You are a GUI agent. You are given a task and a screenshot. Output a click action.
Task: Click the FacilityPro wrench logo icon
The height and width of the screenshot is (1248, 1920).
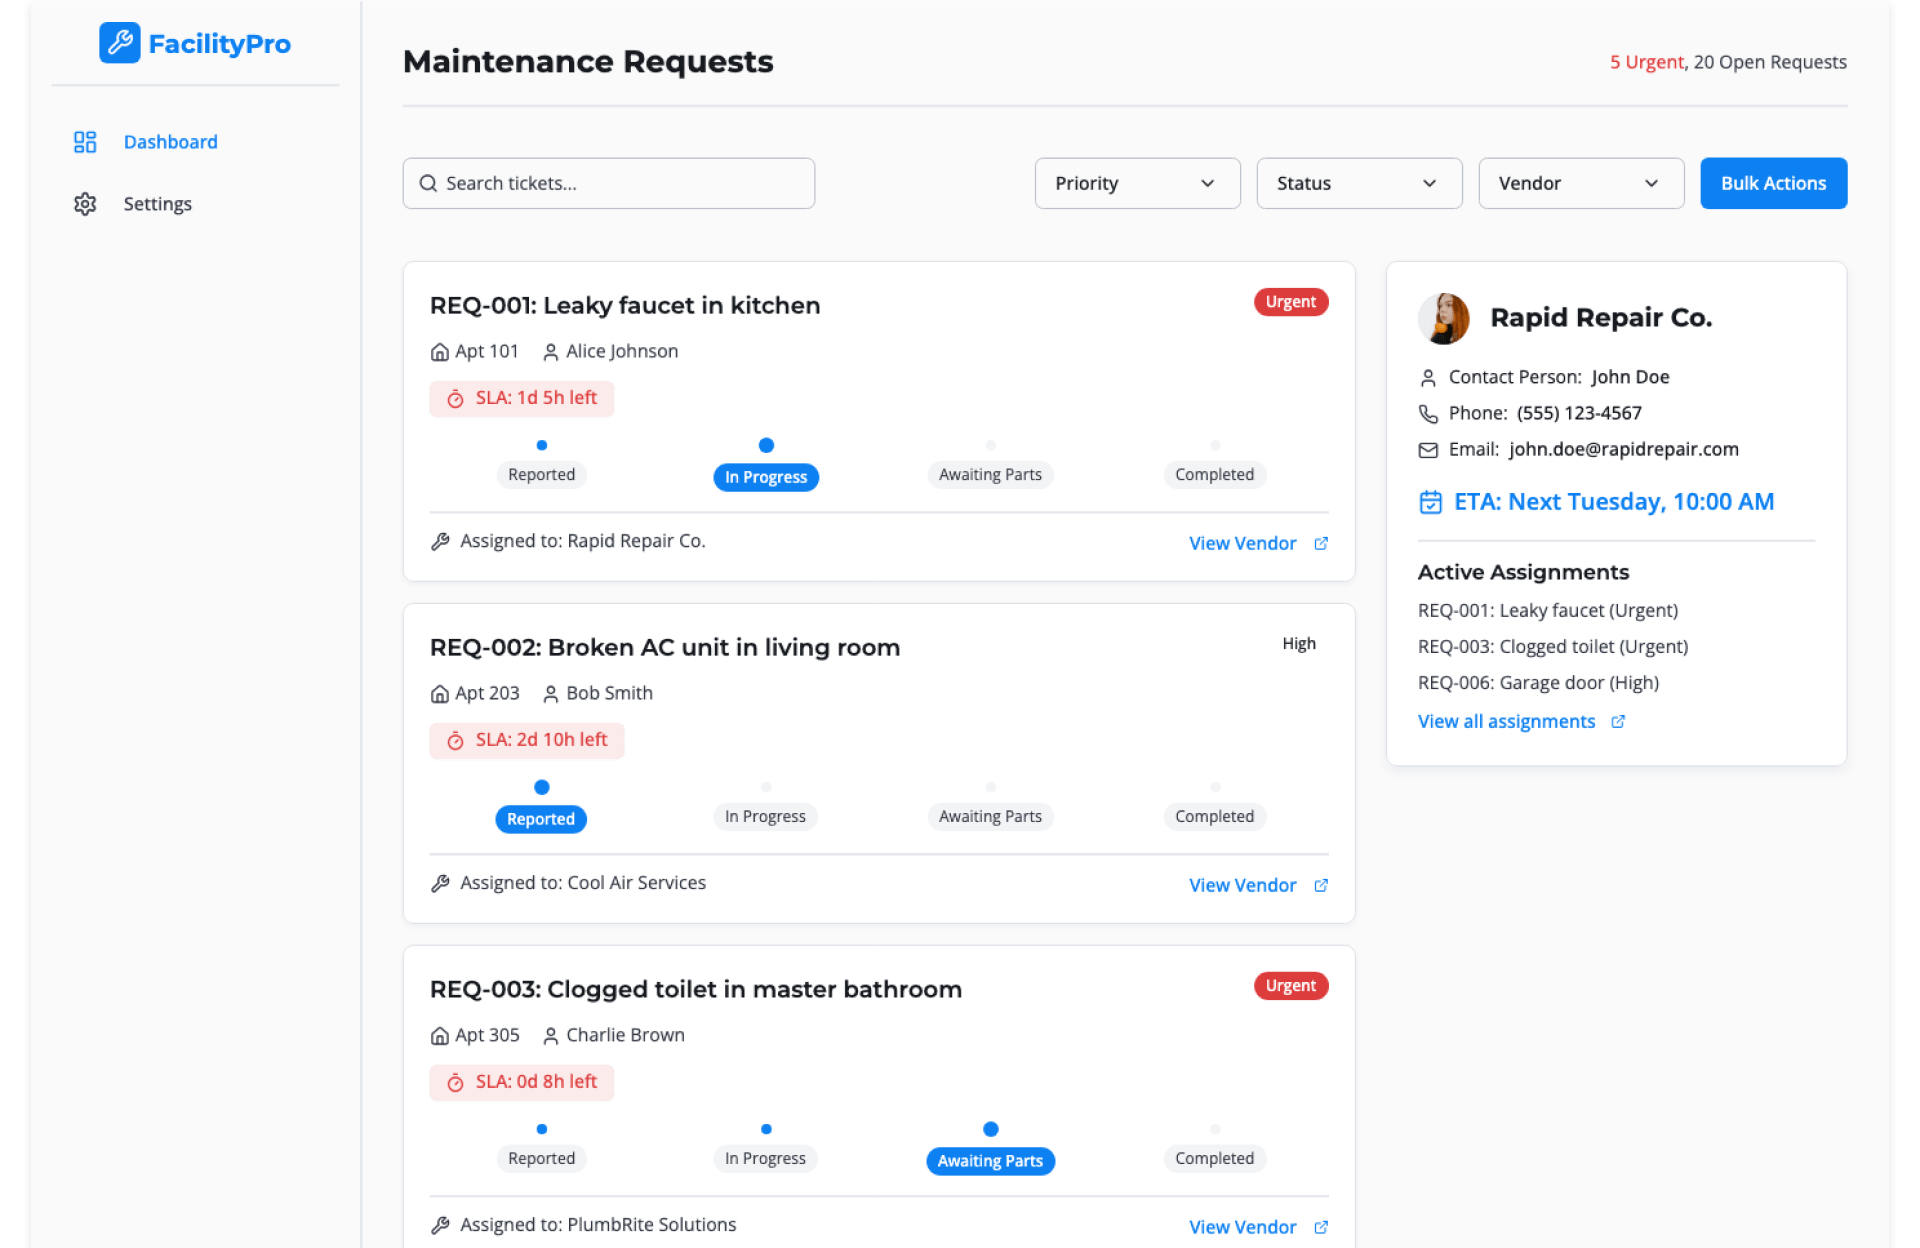(119, 43)
